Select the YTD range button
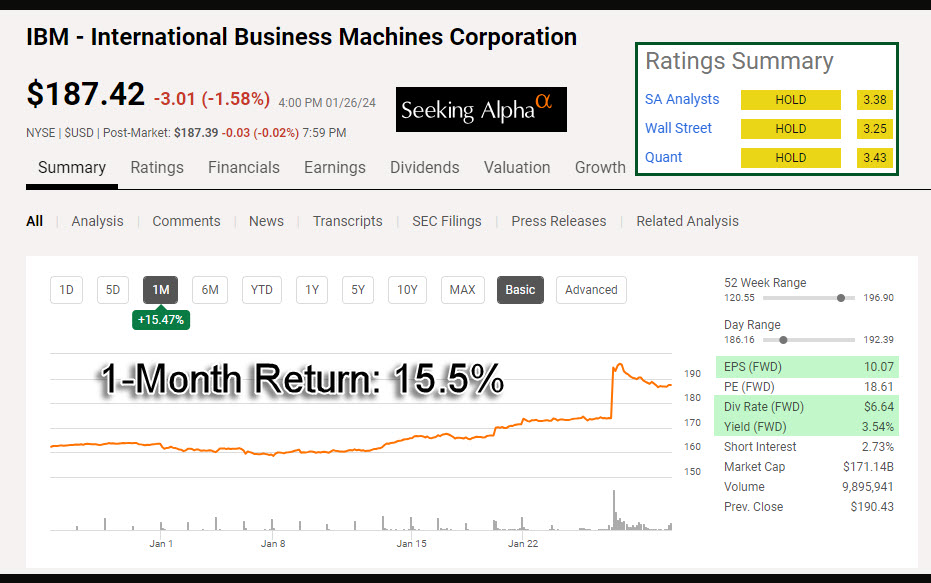The image size is (931, 583). (x=261, y=290)
